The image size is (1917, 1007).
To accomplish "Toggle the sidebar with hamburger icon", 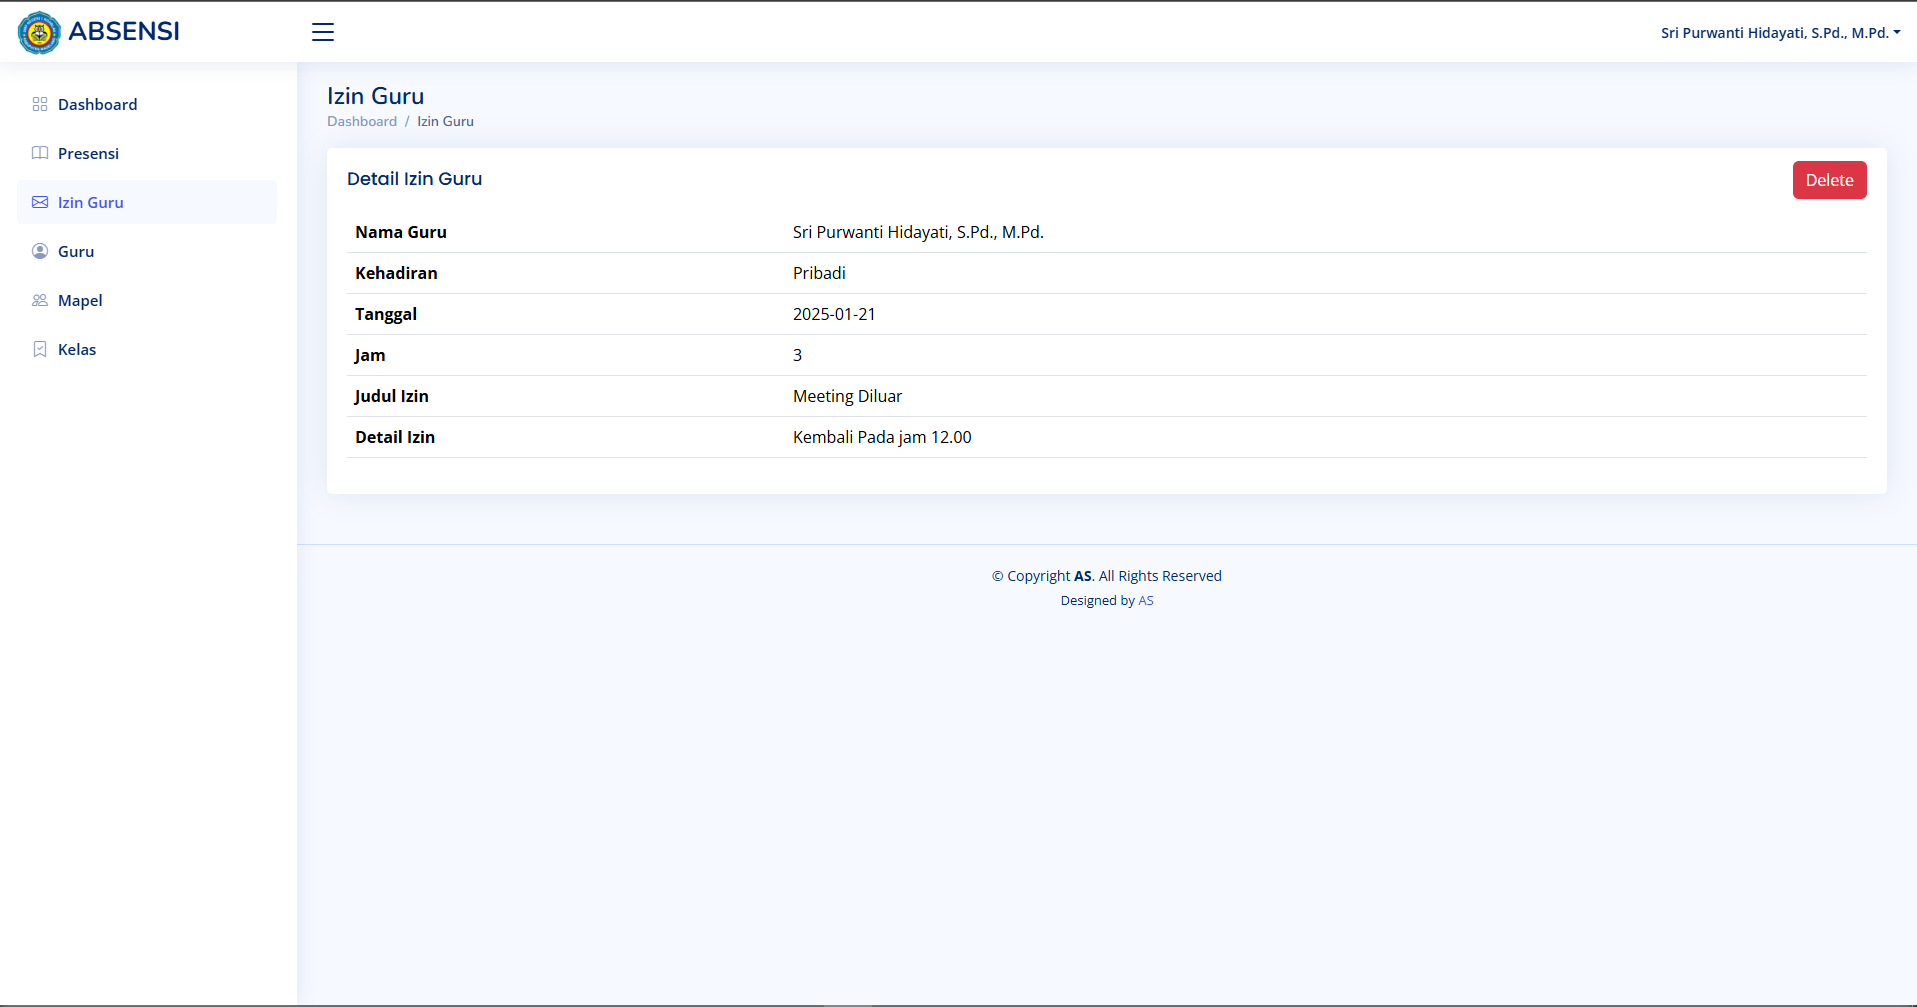I will point(323,32).
